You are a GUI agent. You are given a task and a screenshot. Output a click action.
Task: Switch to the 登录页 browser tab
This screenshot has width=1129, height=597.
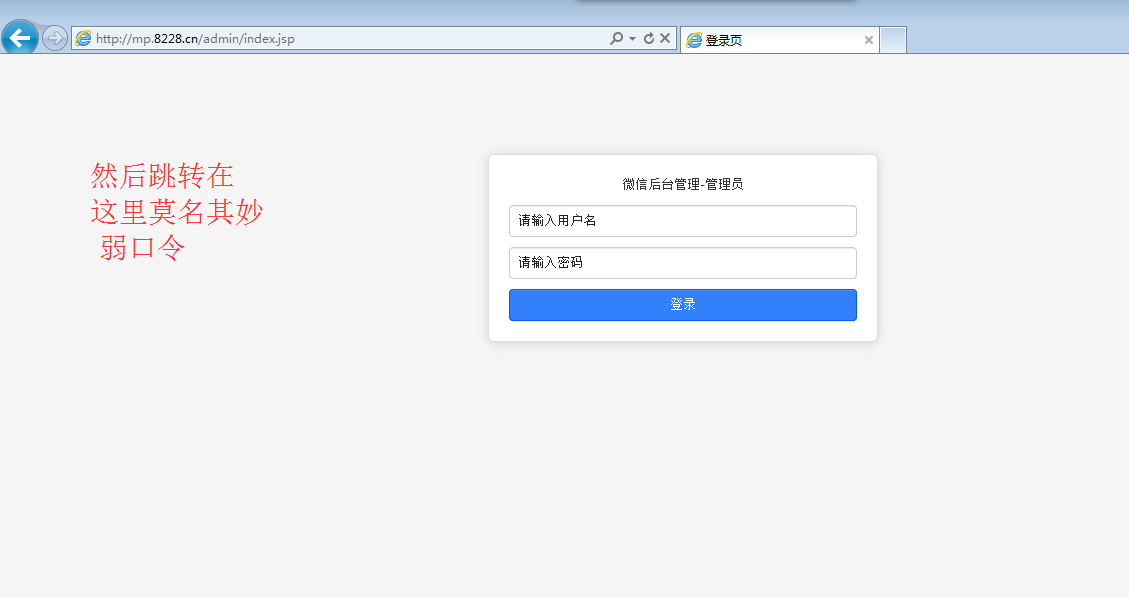(x=779, y=40)
